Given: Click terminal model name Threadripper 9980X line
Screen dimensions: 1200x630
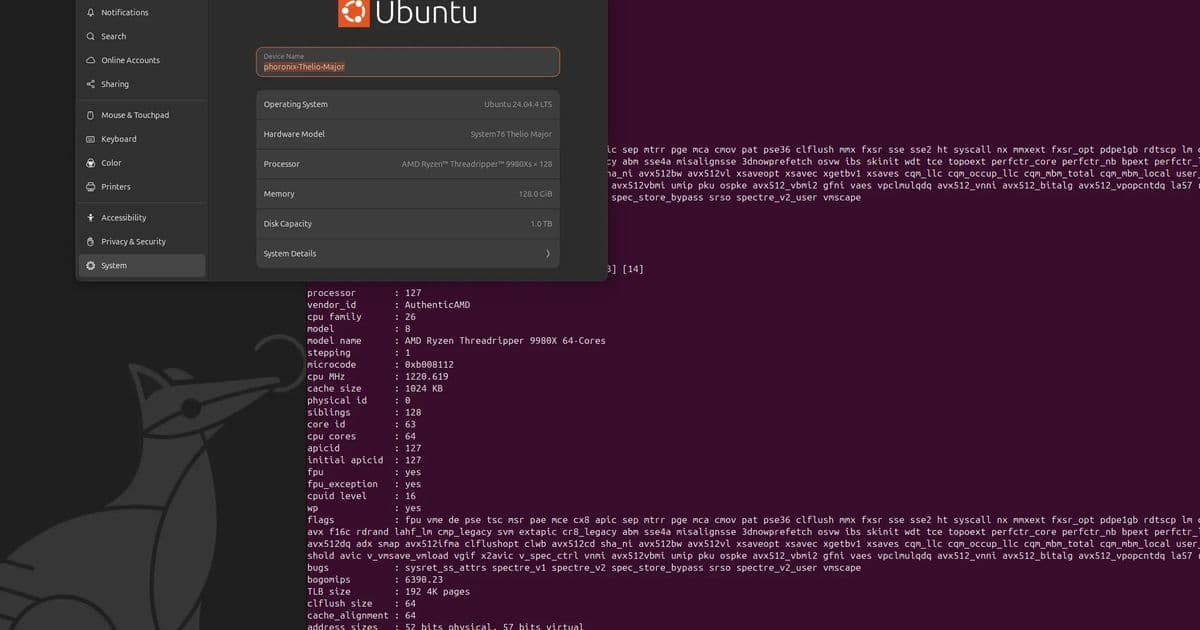Looking at the screenshot, I should (456, 341).
